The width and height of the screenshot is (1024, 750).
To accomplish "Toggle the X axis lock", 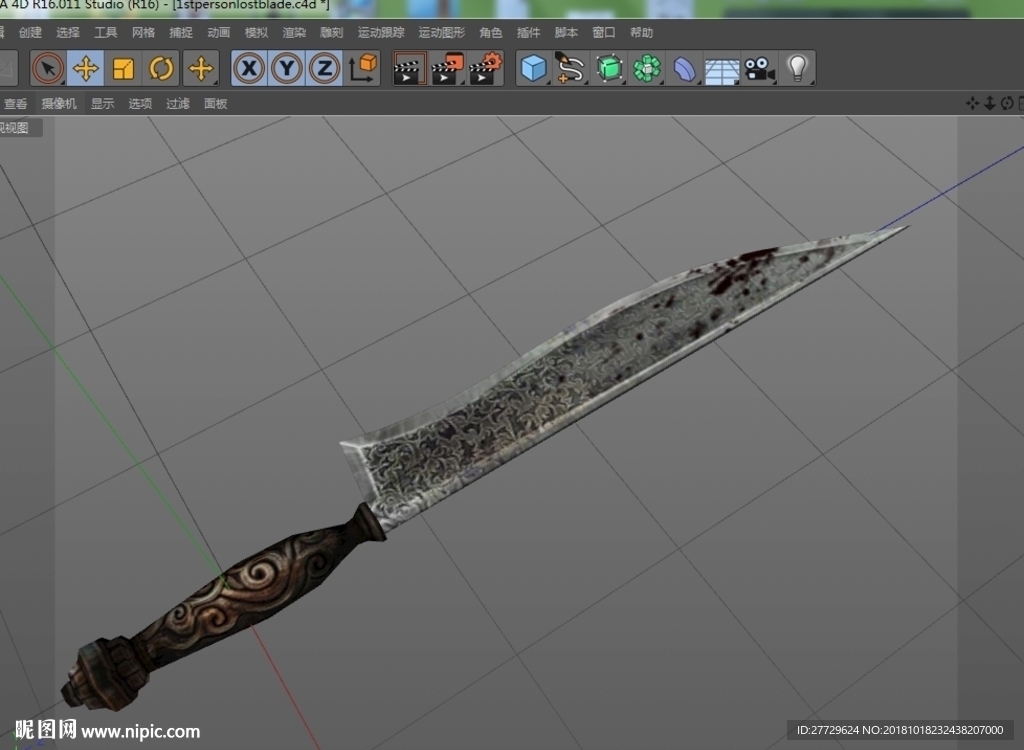I will click(x=249, y=68).
